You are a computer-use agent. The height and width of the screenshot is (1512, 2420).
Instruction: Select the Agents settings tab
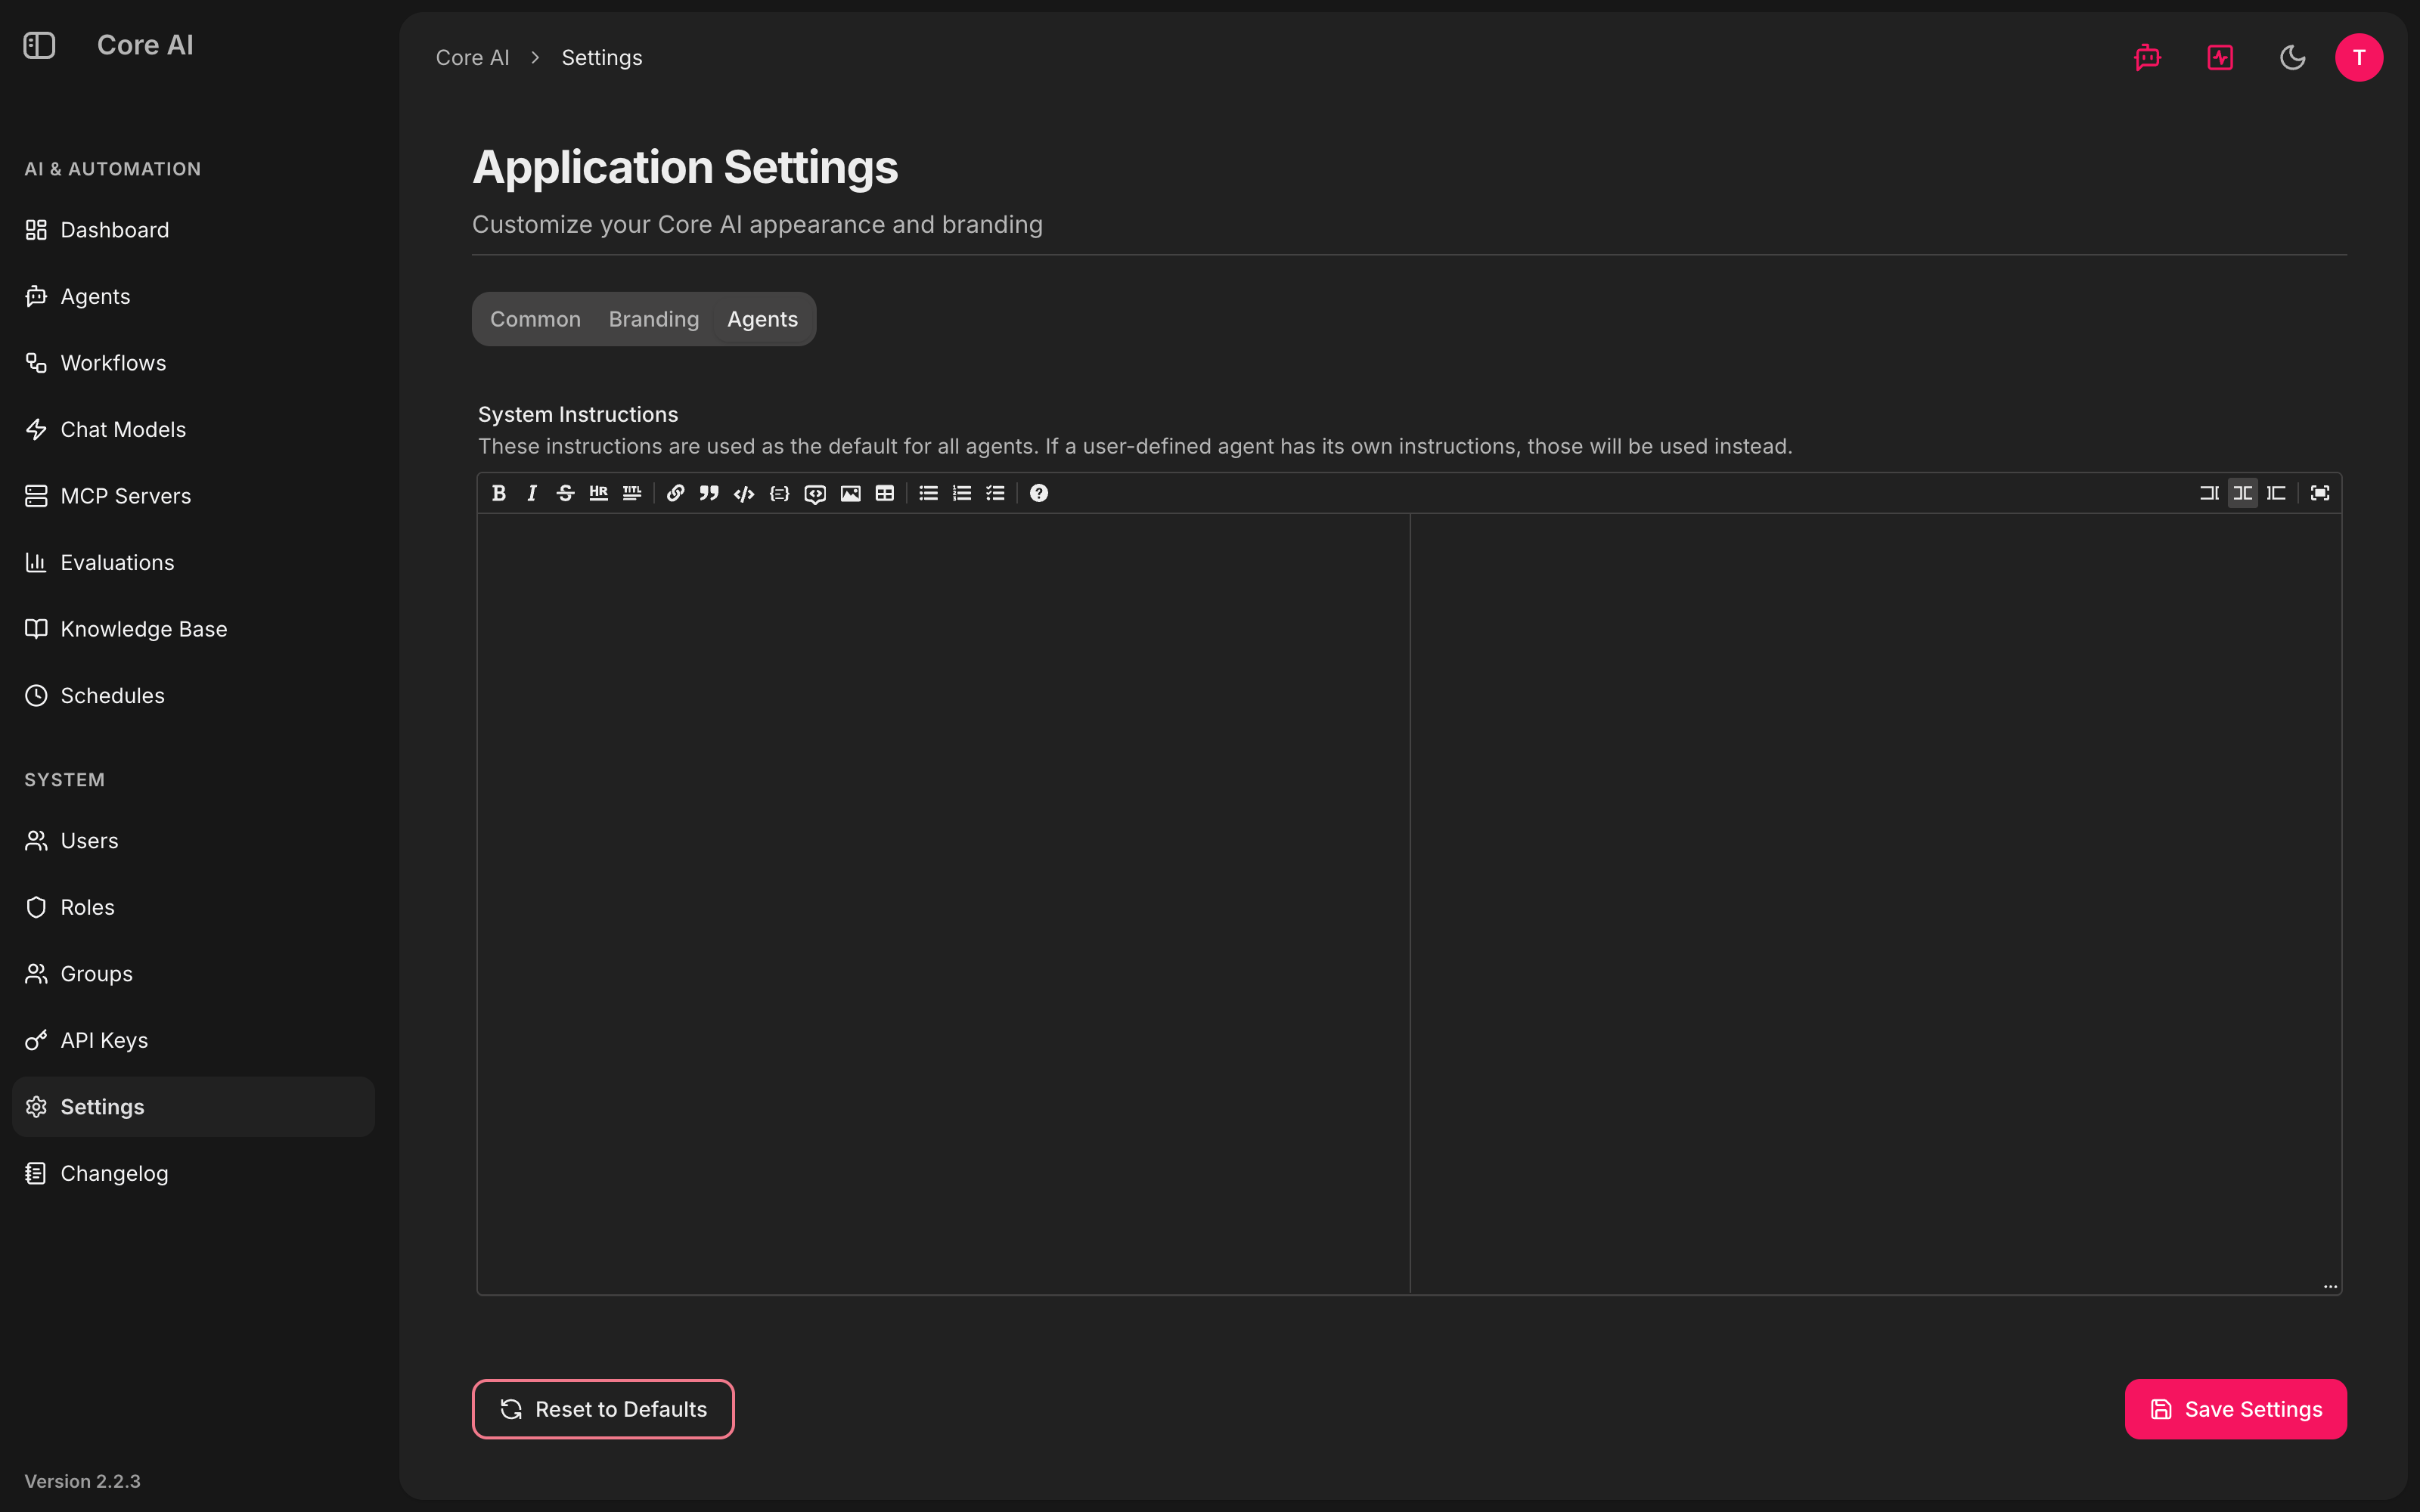pyautogui.click(x=762, y=319)
